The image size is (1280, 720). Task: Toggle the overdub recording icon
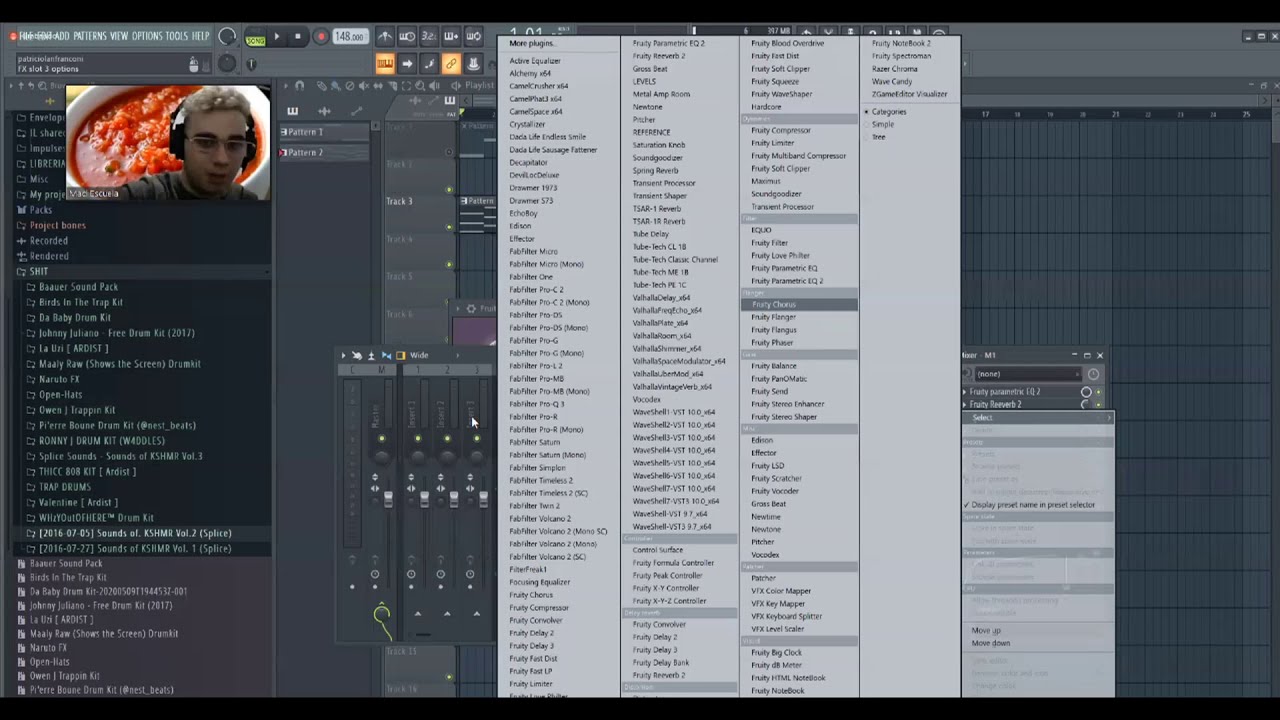point(451,37)
